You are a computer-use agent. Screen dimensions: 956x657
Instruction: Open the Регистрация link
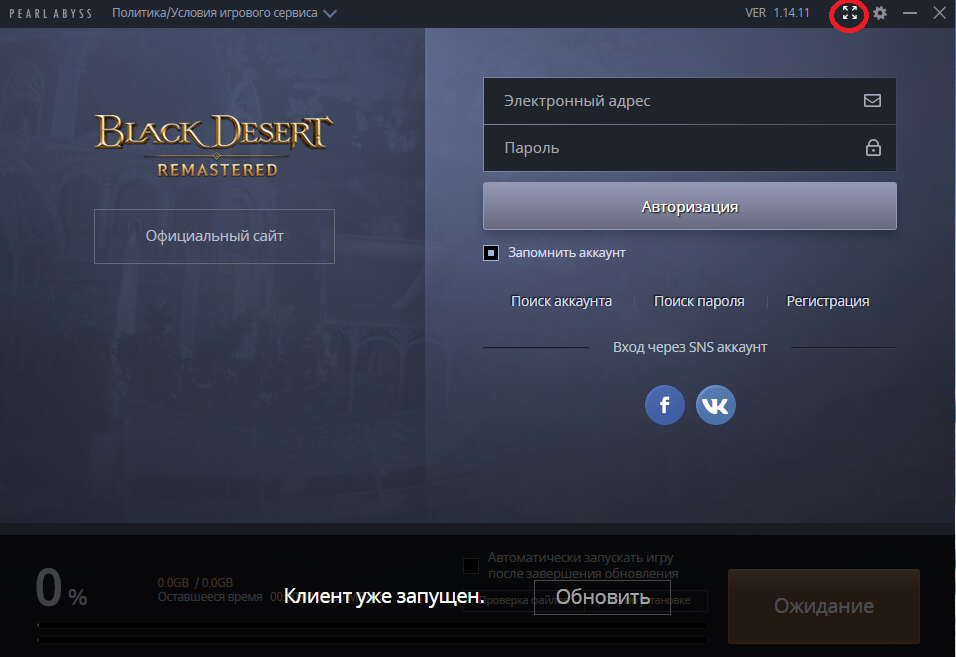[x=827, y=301]
